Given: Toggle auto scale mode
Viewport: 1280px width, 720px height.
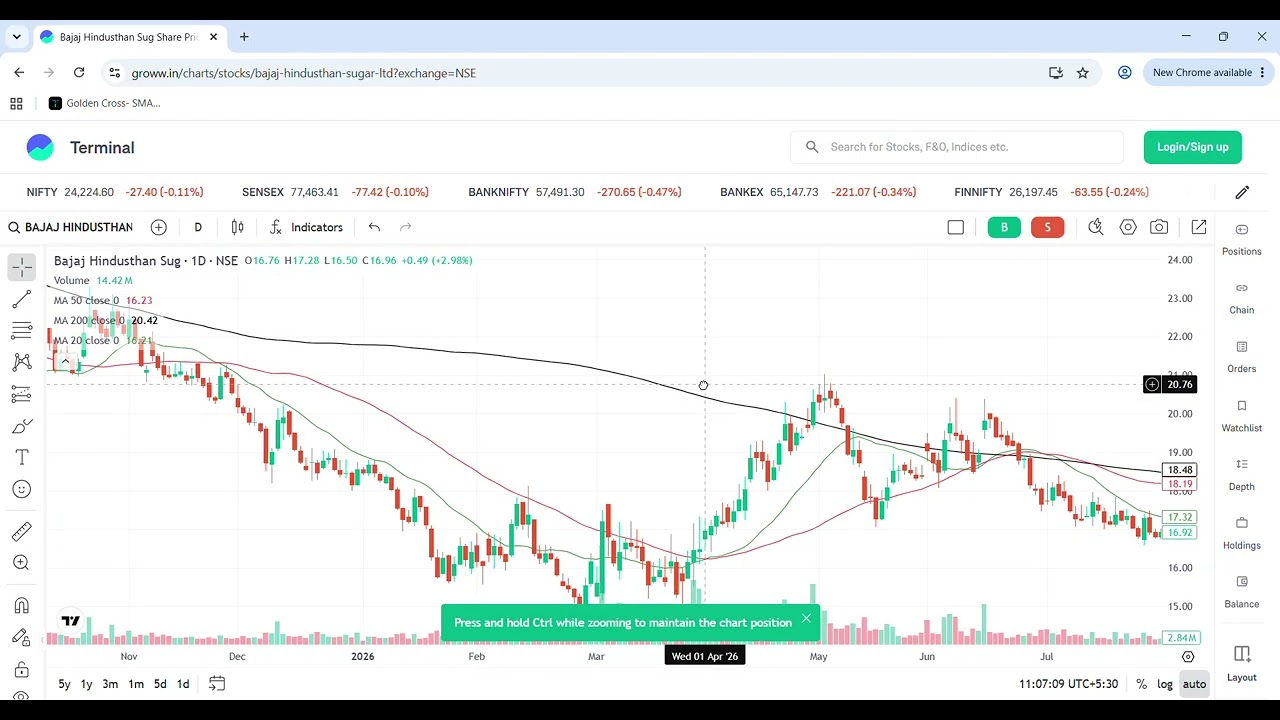Looking at the screenshot, I should pyautogui.click(x=1195, y=684).
